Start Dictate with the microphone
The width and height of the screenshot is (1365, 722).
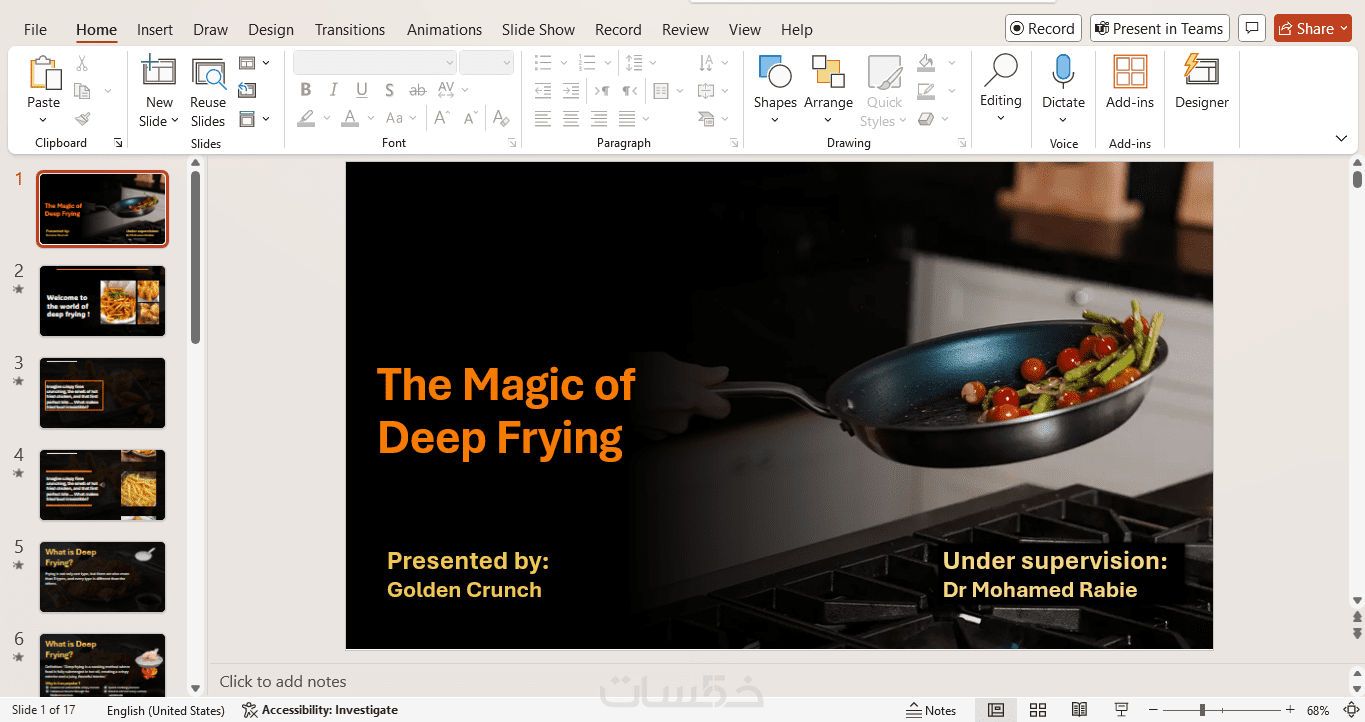[x=1063, y=72]
